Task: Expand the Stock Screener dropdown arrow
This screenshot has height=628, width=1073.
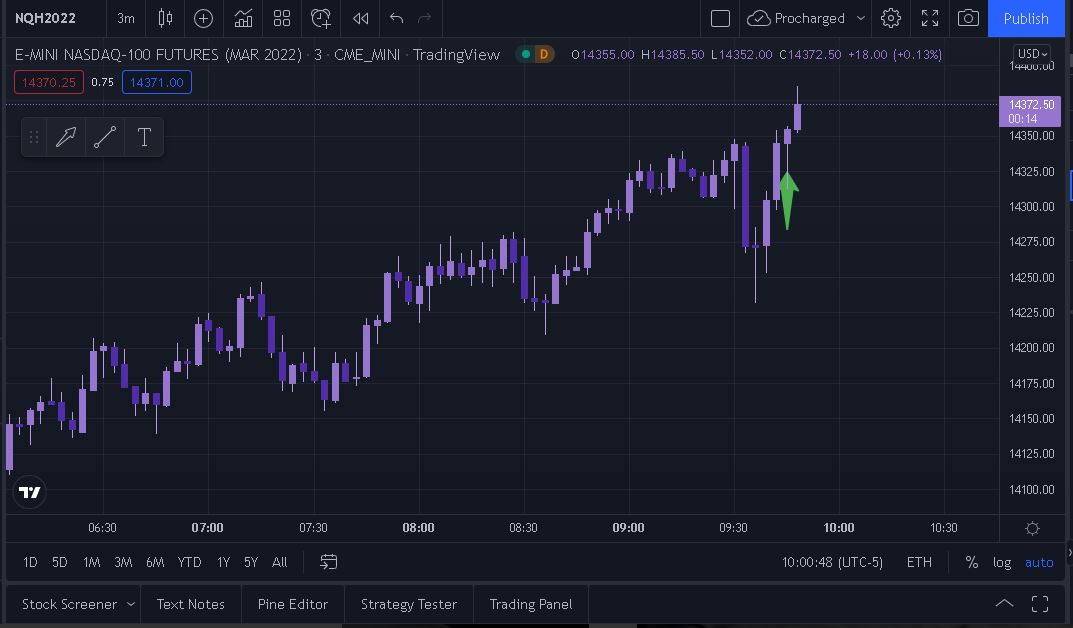Action: point(130,604)
